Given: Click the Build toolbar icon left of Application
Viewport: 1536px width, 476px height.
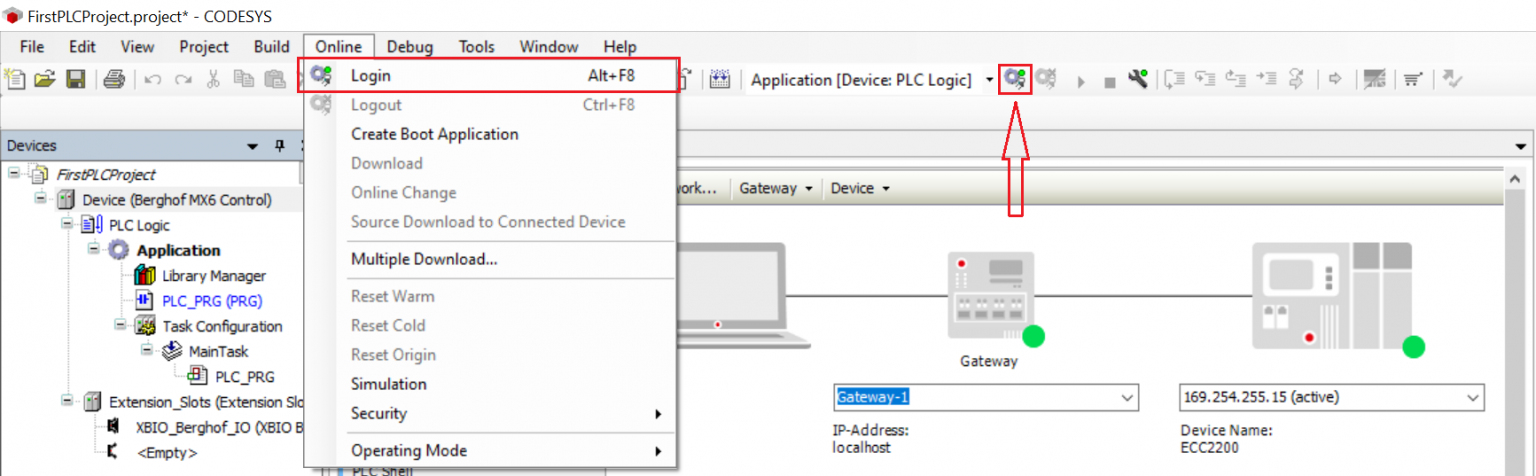Looking at the screenshot, I should [720, 80].
